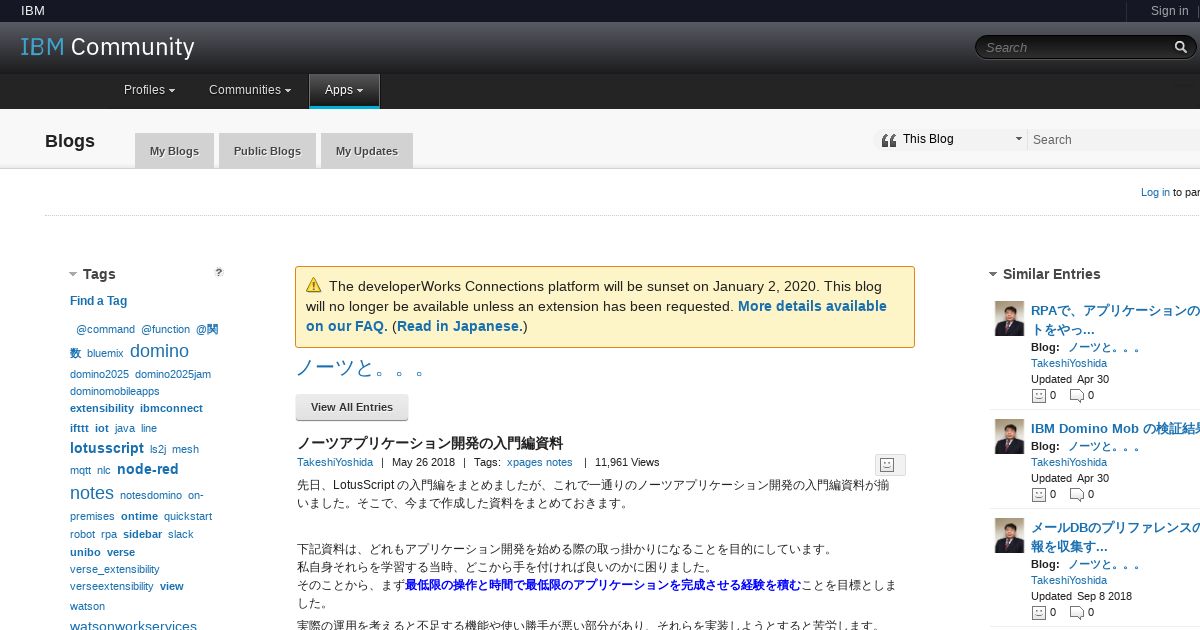
Task: Collapse the Similar Entries section
Action: 993,274
